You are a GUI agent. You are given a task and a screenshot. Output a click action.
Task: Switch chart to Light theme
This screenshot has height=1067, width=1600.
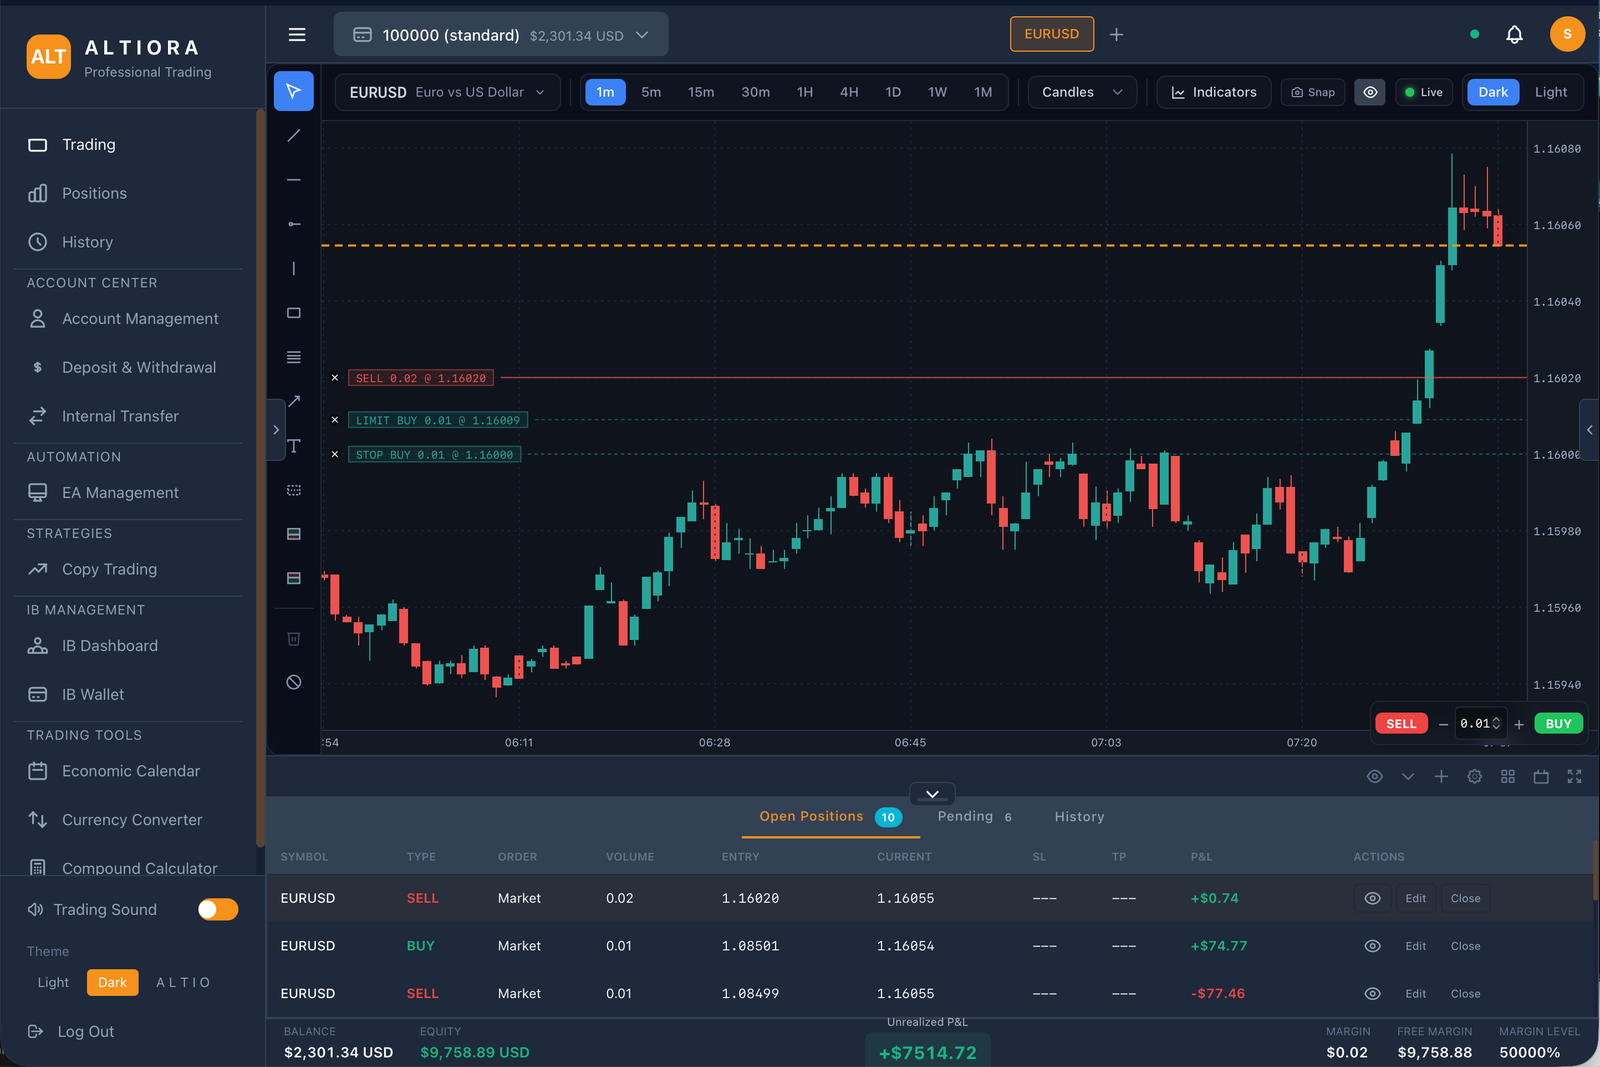tap(1551, 92)
